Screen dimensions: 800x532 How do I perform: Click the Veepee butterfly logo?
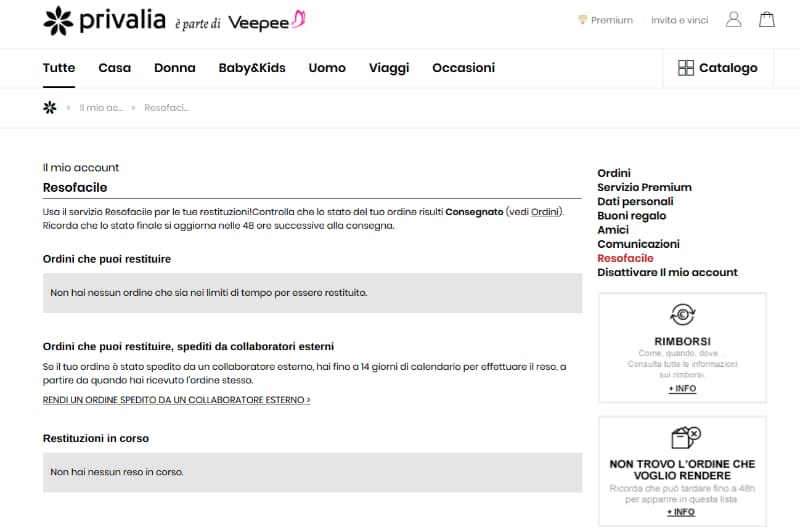point(297,20)
